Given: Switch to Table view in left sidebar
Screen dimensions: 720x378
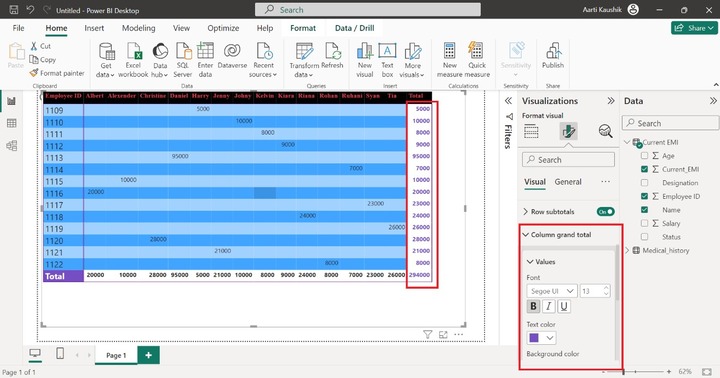Looking at the screenshot, I should [x=11, y=123].
